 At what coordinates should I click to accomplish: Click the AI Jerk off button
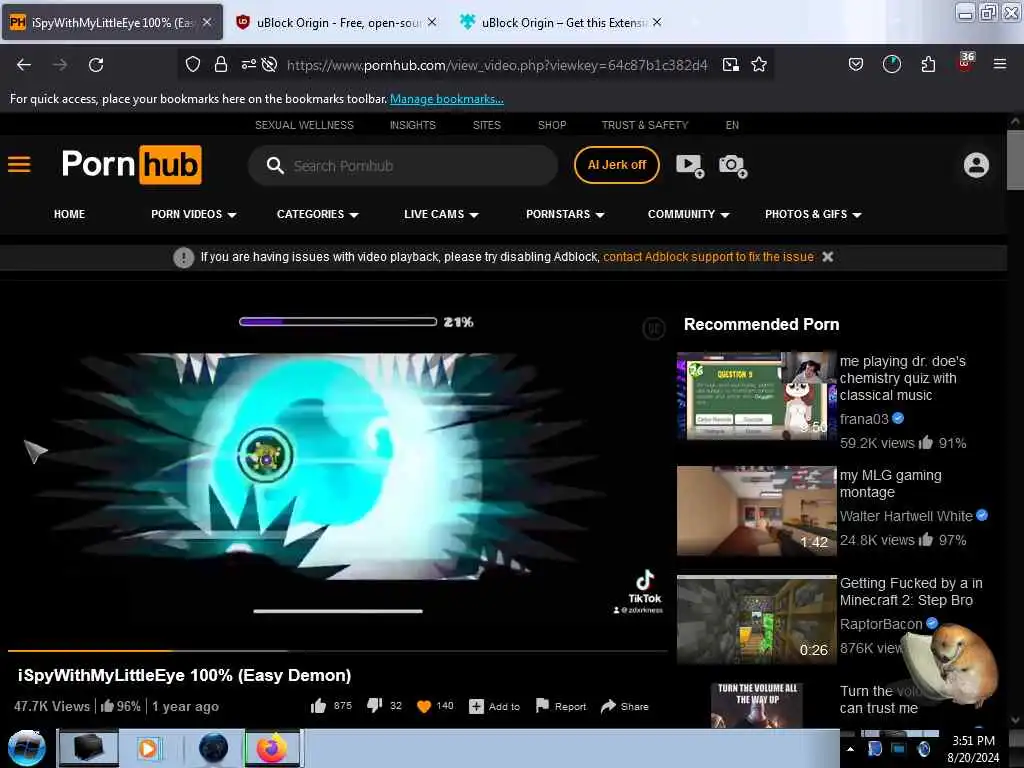pos(616,165)
